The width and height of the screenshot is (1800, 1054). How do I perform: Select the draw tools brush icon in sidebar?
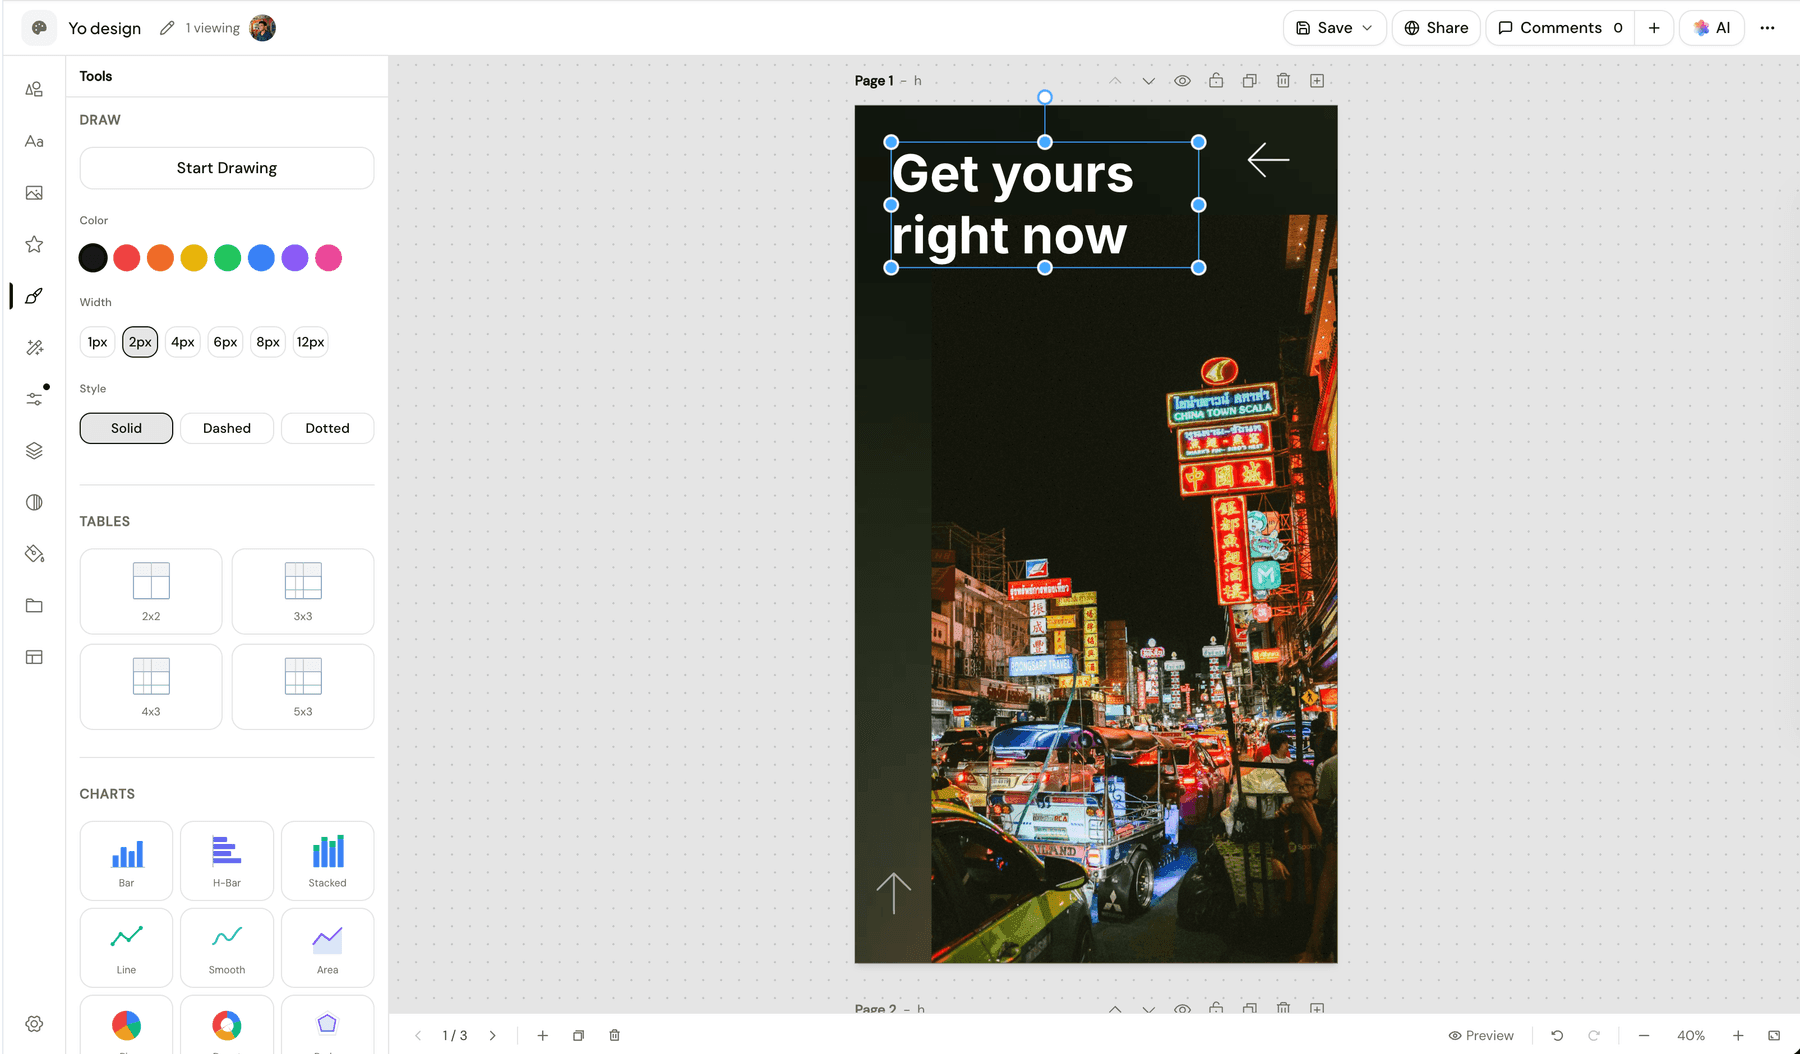point(34,296)
